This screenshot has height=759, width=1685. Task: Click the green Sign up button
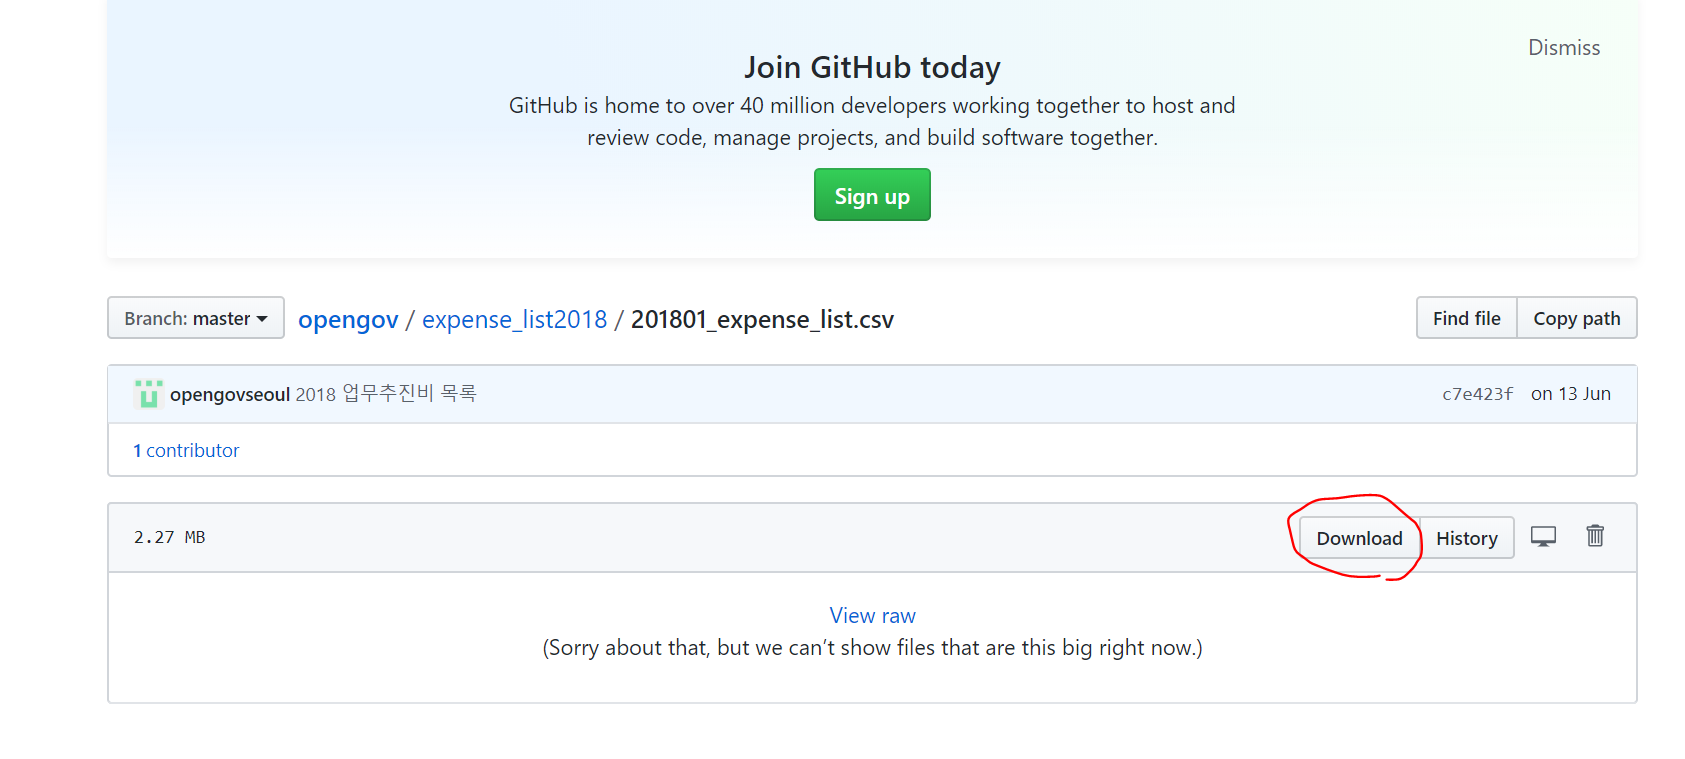pyautogui.click(x=872, y=195)
